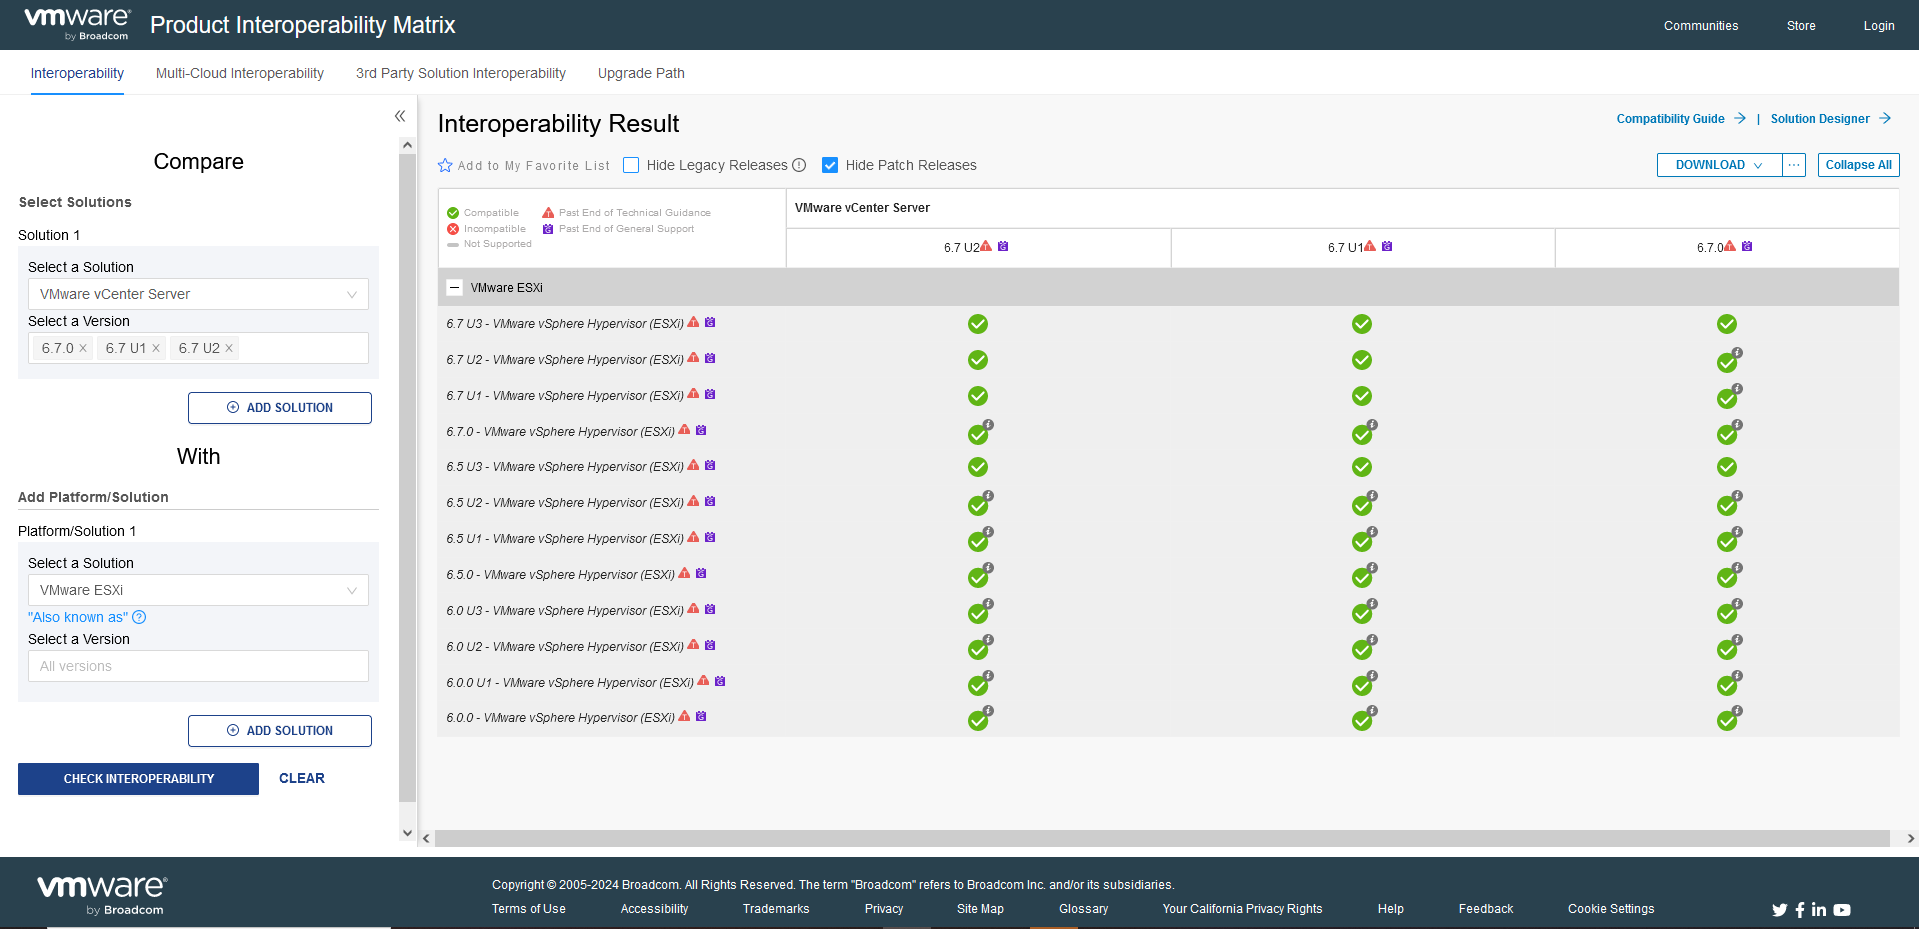This screenshot has height=929, width=1919.
Task: Open the LinkedIn footer icon
Action: pos(1819,910)
